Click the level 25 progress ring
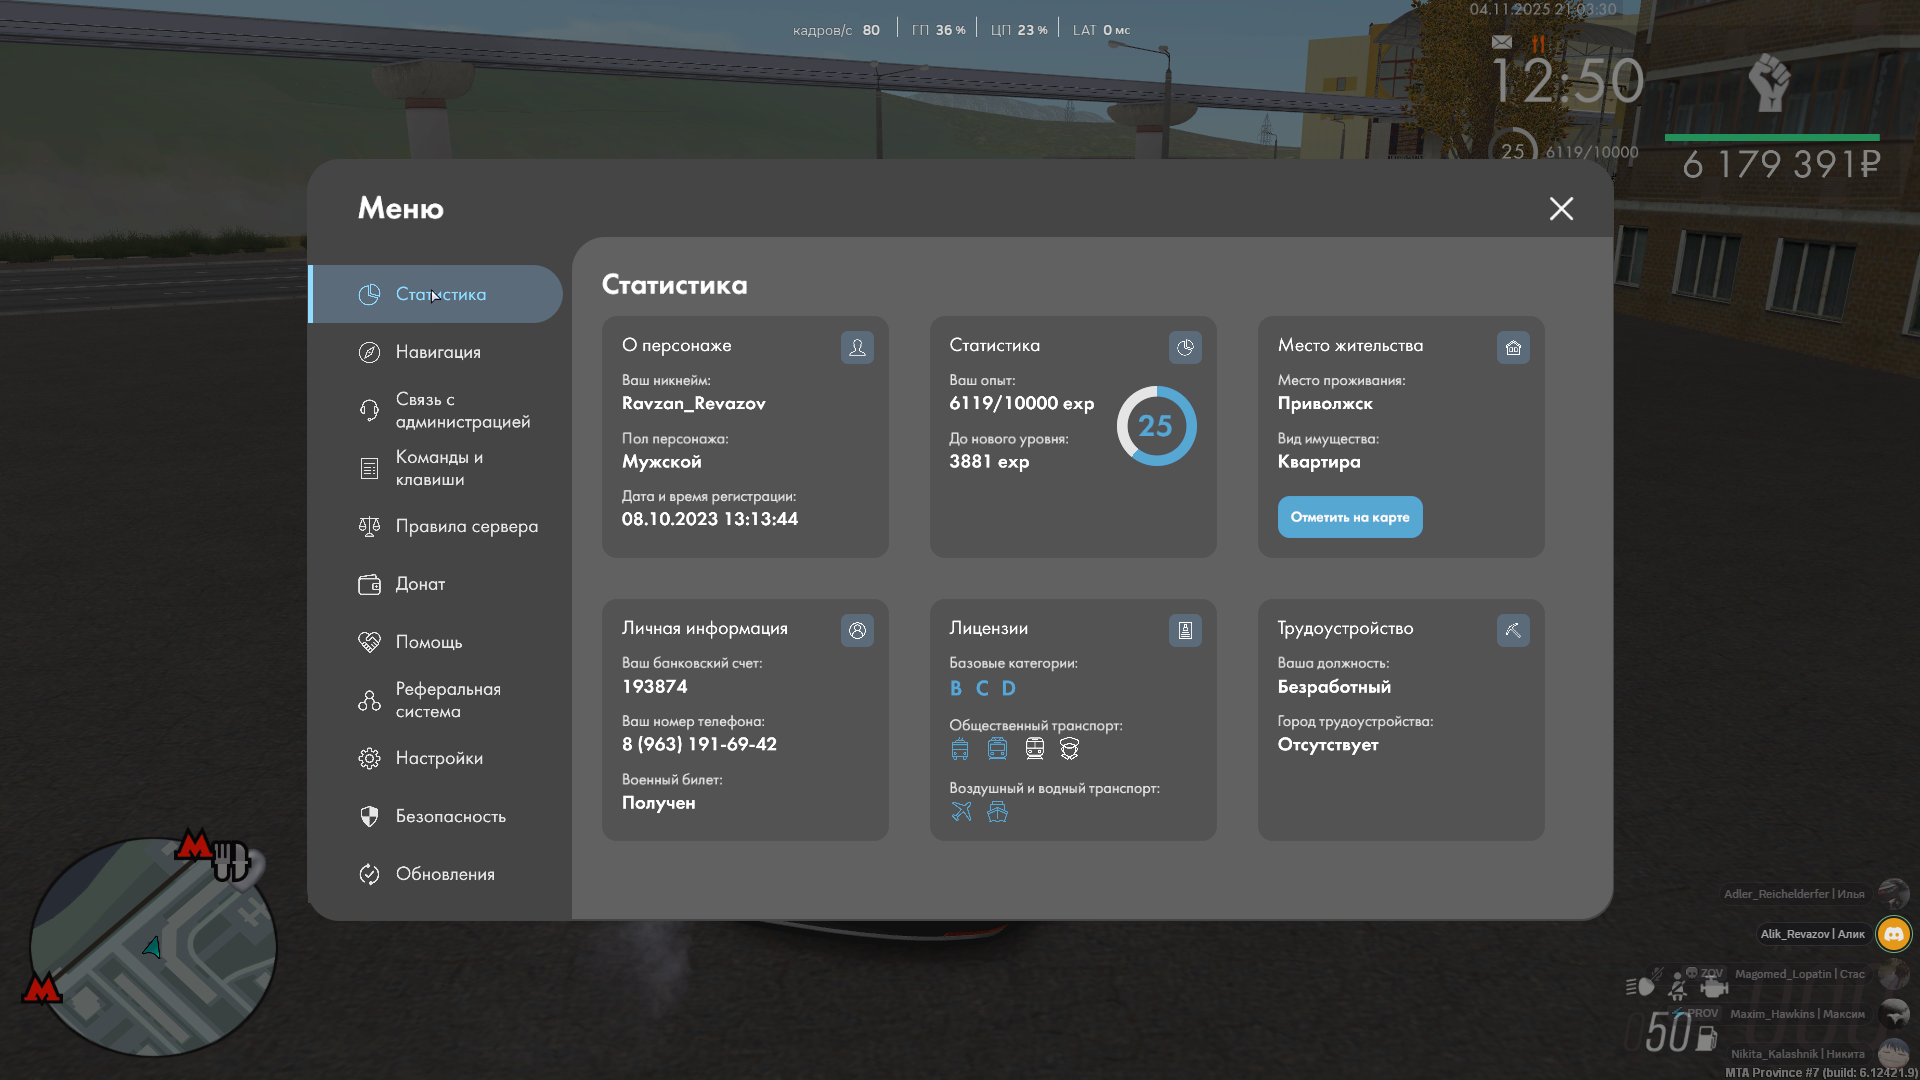Viewport: 1920px width, 1080px height. [x=1156, y=426]
